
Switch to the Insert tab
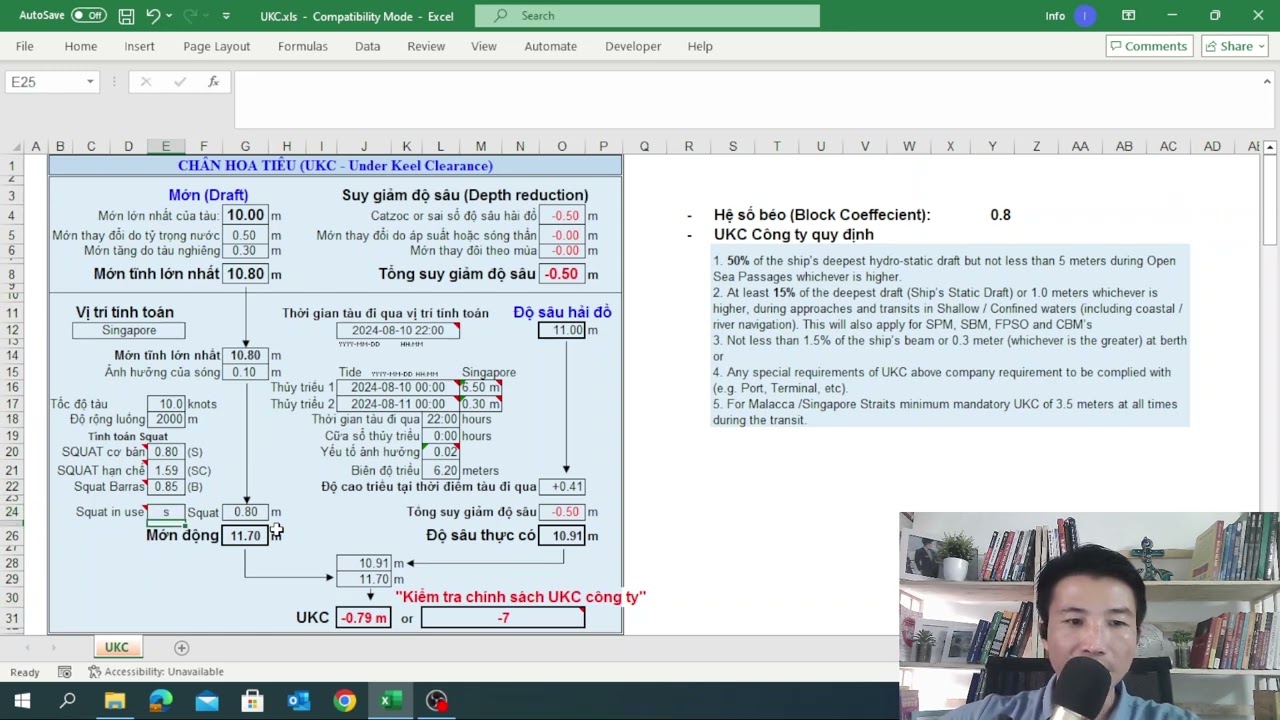140,46
